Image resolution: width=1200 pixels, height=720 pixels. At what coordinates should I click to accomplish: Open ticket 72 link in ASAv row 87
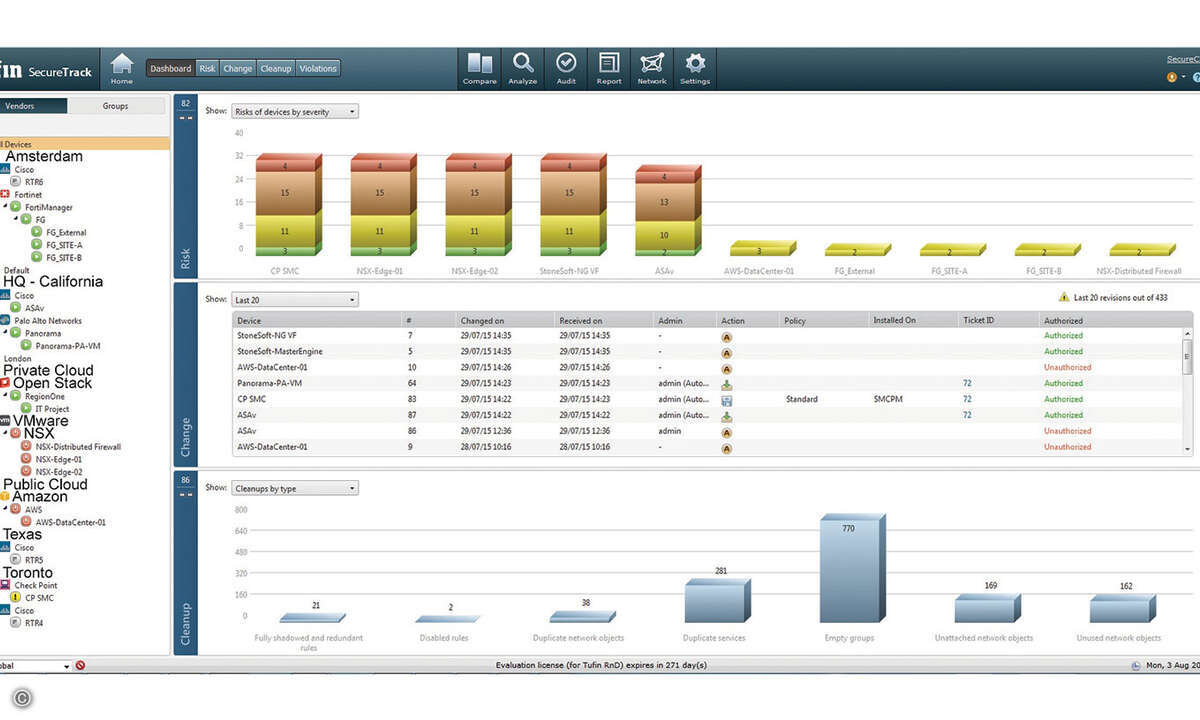[x=967, y=415]
